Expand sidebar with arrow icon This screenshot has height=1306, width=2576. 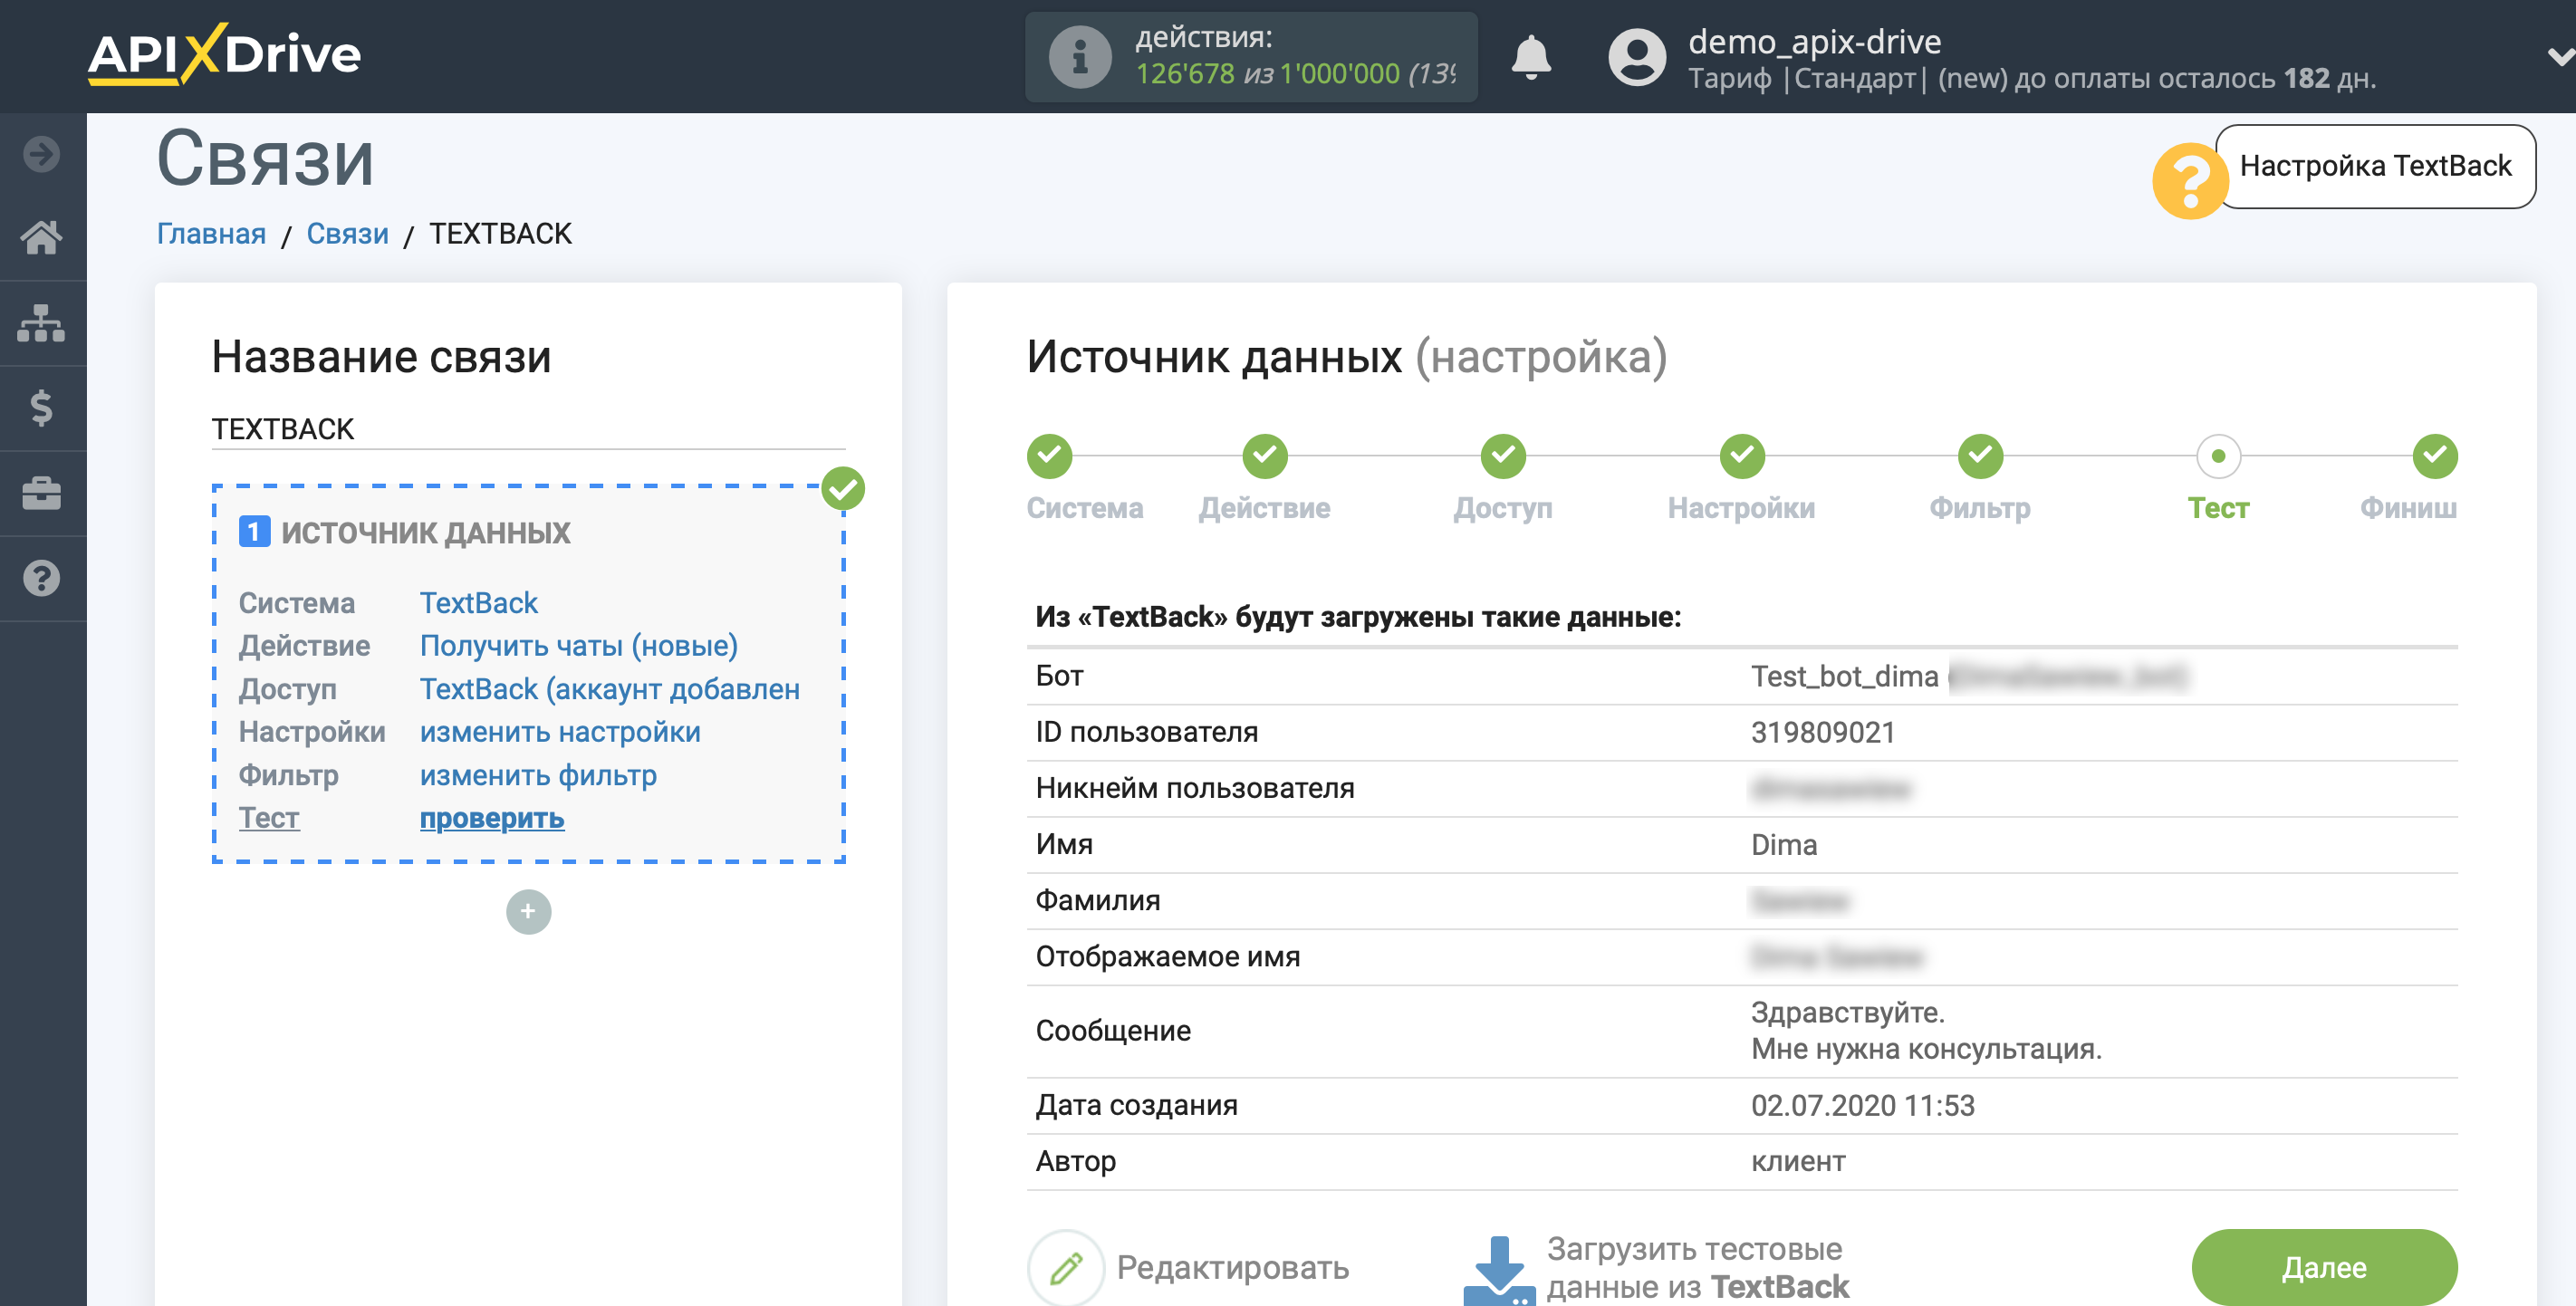(42, 154)
